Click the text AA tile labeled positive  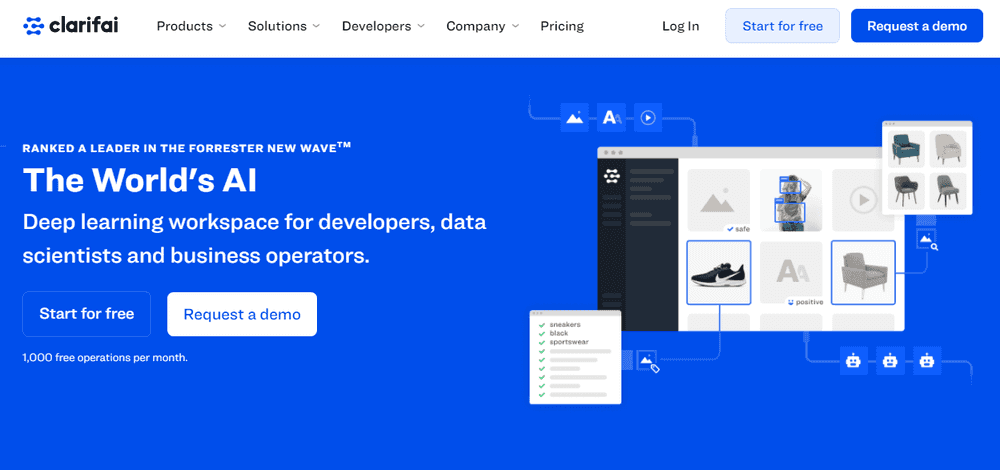pyautogui.click(x=791, y=272)
